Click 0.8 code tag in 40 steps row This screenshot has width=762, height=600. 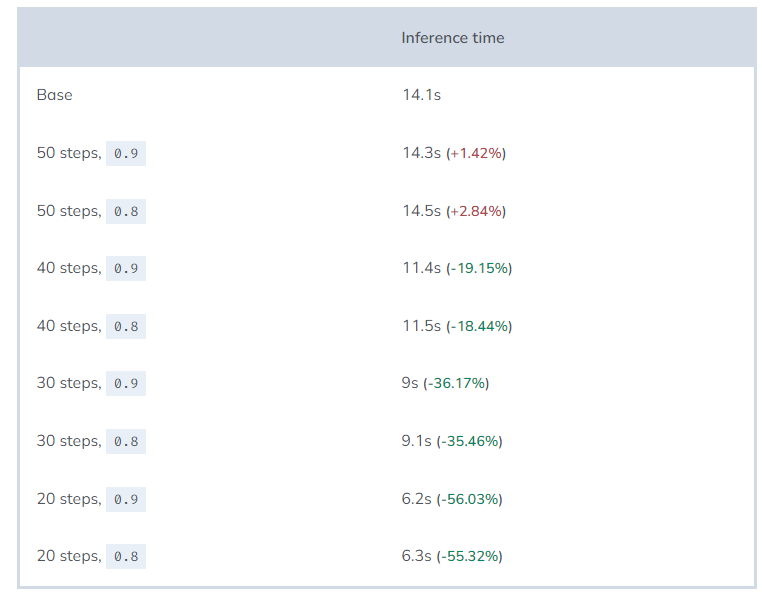coord(126,326)
